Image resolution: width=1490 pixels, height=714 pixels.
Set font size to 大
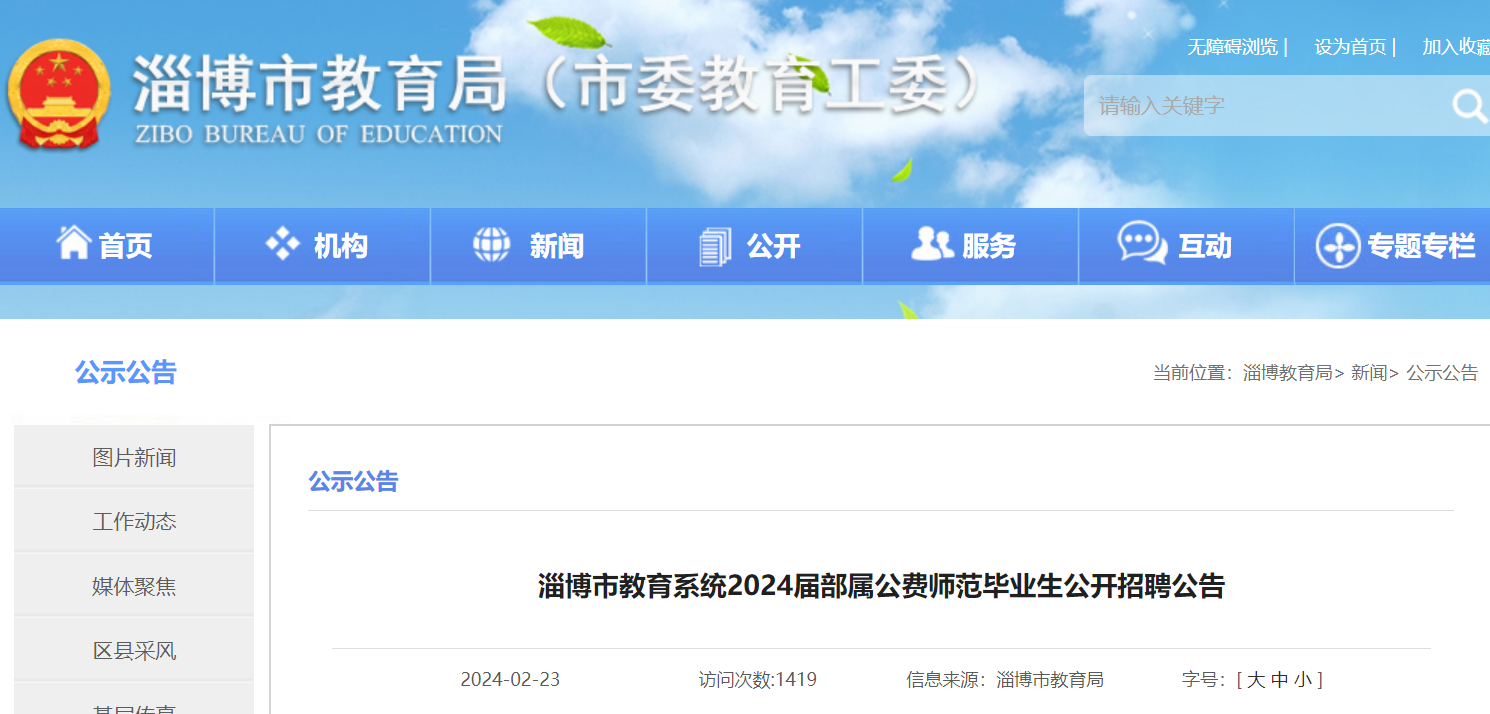1256,680
